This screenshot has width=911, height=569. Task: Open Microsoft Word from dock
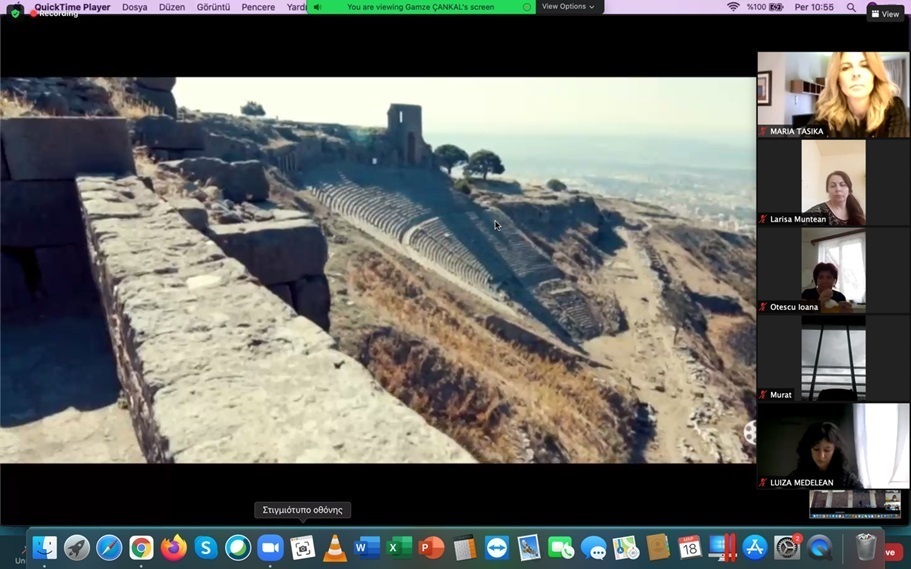pyautogui.click(x=367, y=547)
